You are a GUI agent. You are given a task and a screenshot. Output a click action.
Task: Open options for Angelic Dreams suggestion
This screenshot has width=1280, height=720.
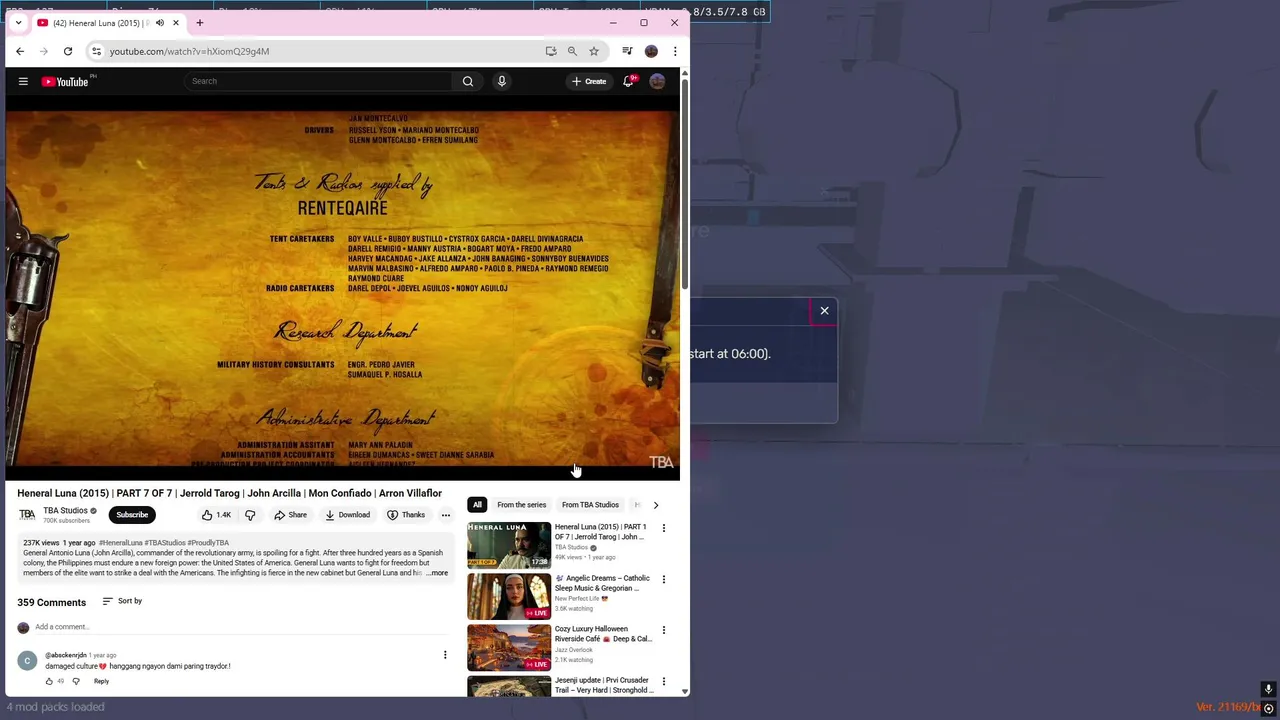point(663,579)
